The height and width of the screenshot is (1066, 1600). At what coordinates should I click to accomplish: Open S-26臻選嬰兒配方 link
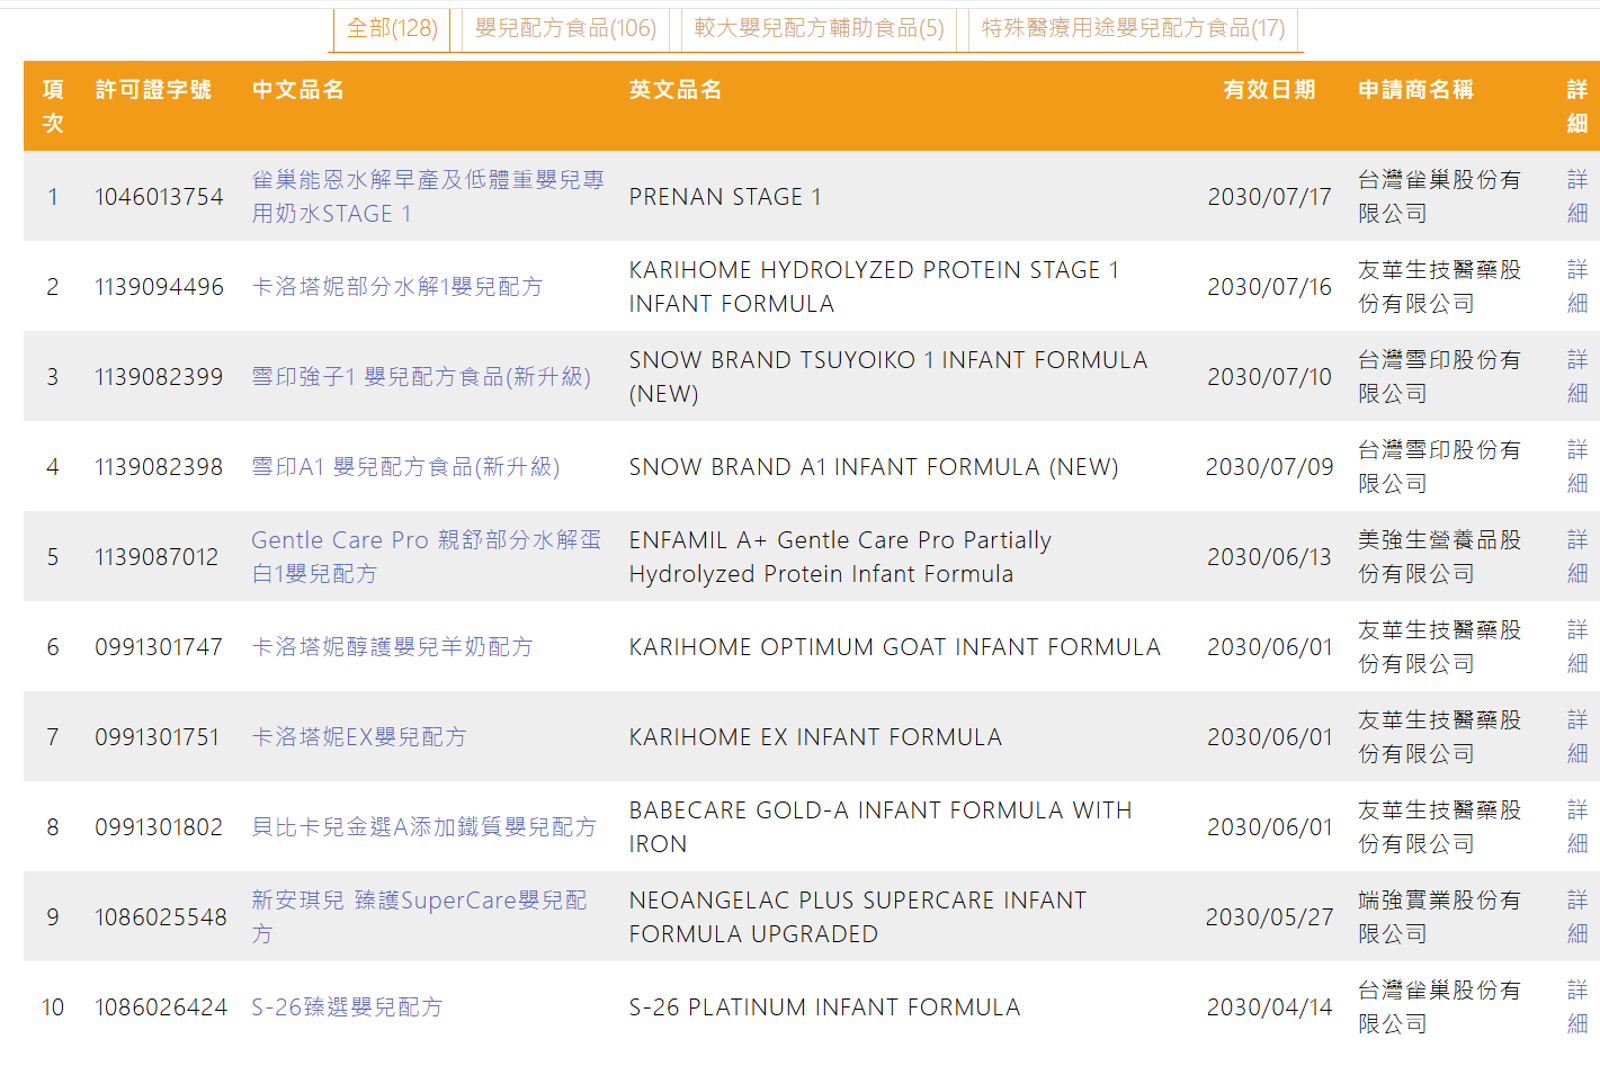click(x=347, y=1007)
